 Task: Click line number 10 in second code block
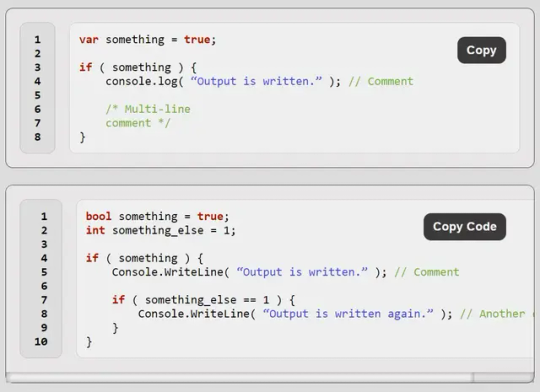click(41, 342)
